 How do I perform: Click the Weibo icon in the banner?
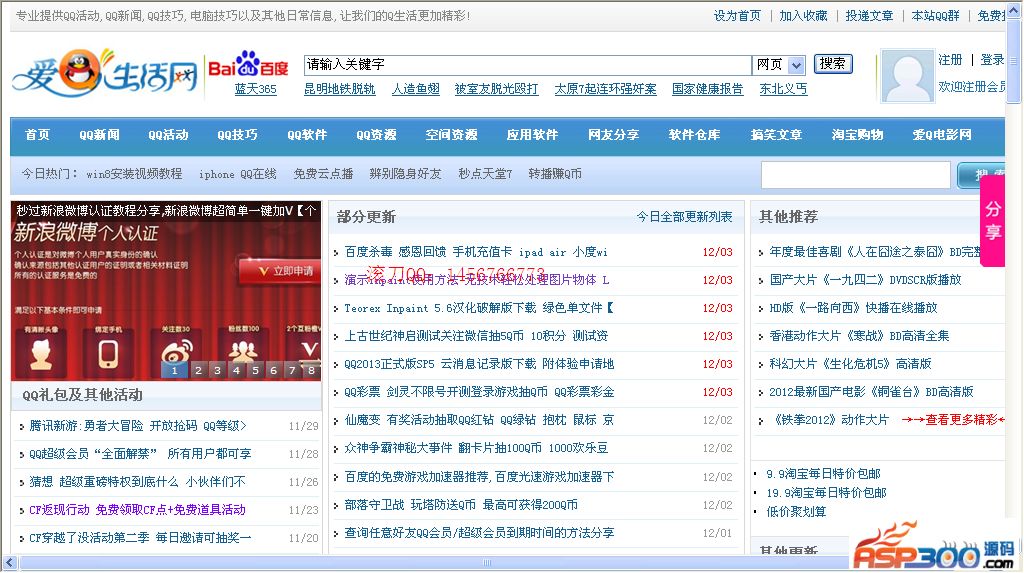(175, 347)
